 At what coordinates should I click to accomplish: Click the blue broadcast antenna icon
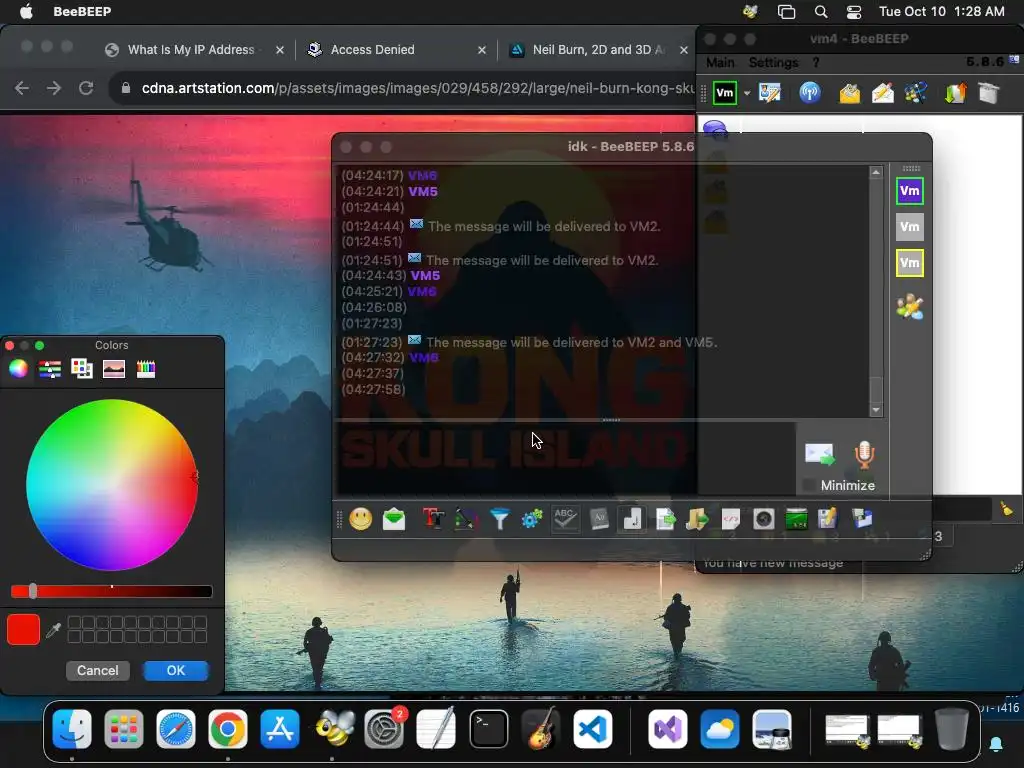[810, 93]
